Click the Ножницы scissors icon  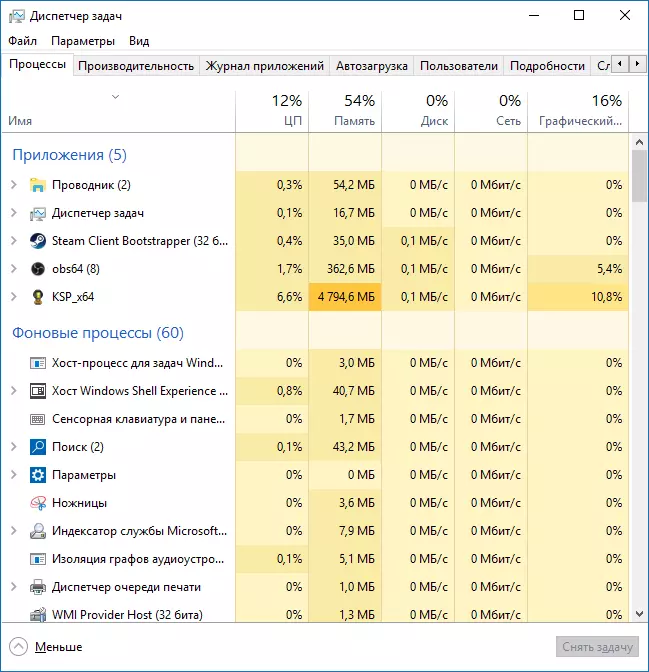(x=38, y=503)
